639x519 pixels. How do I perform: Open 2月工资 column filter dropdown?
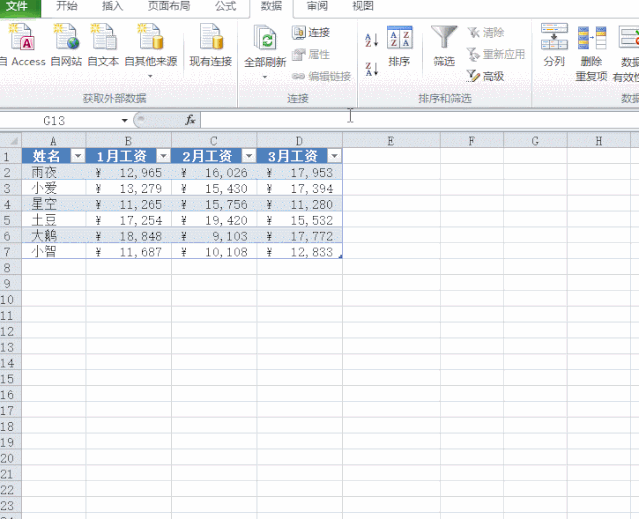(x=249, y=156)
